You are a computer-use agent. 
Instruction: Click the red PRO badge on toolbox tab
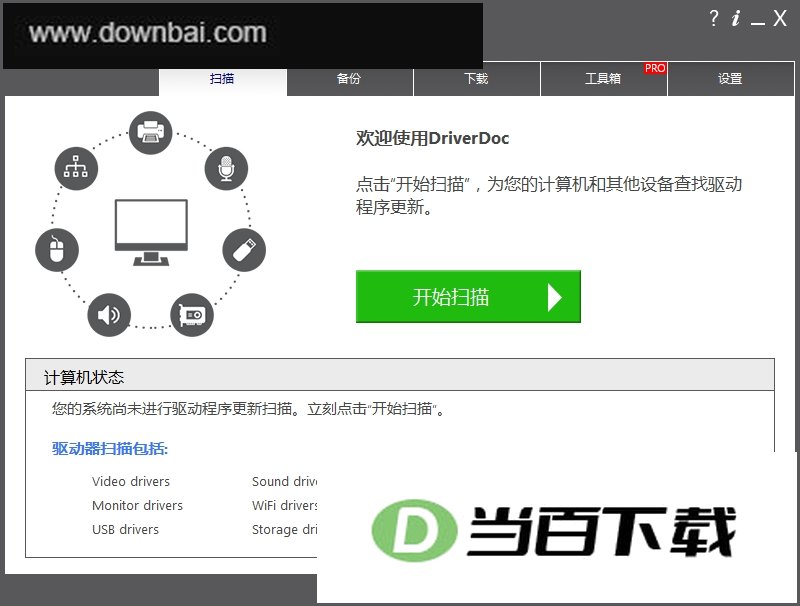click(655, 68)
